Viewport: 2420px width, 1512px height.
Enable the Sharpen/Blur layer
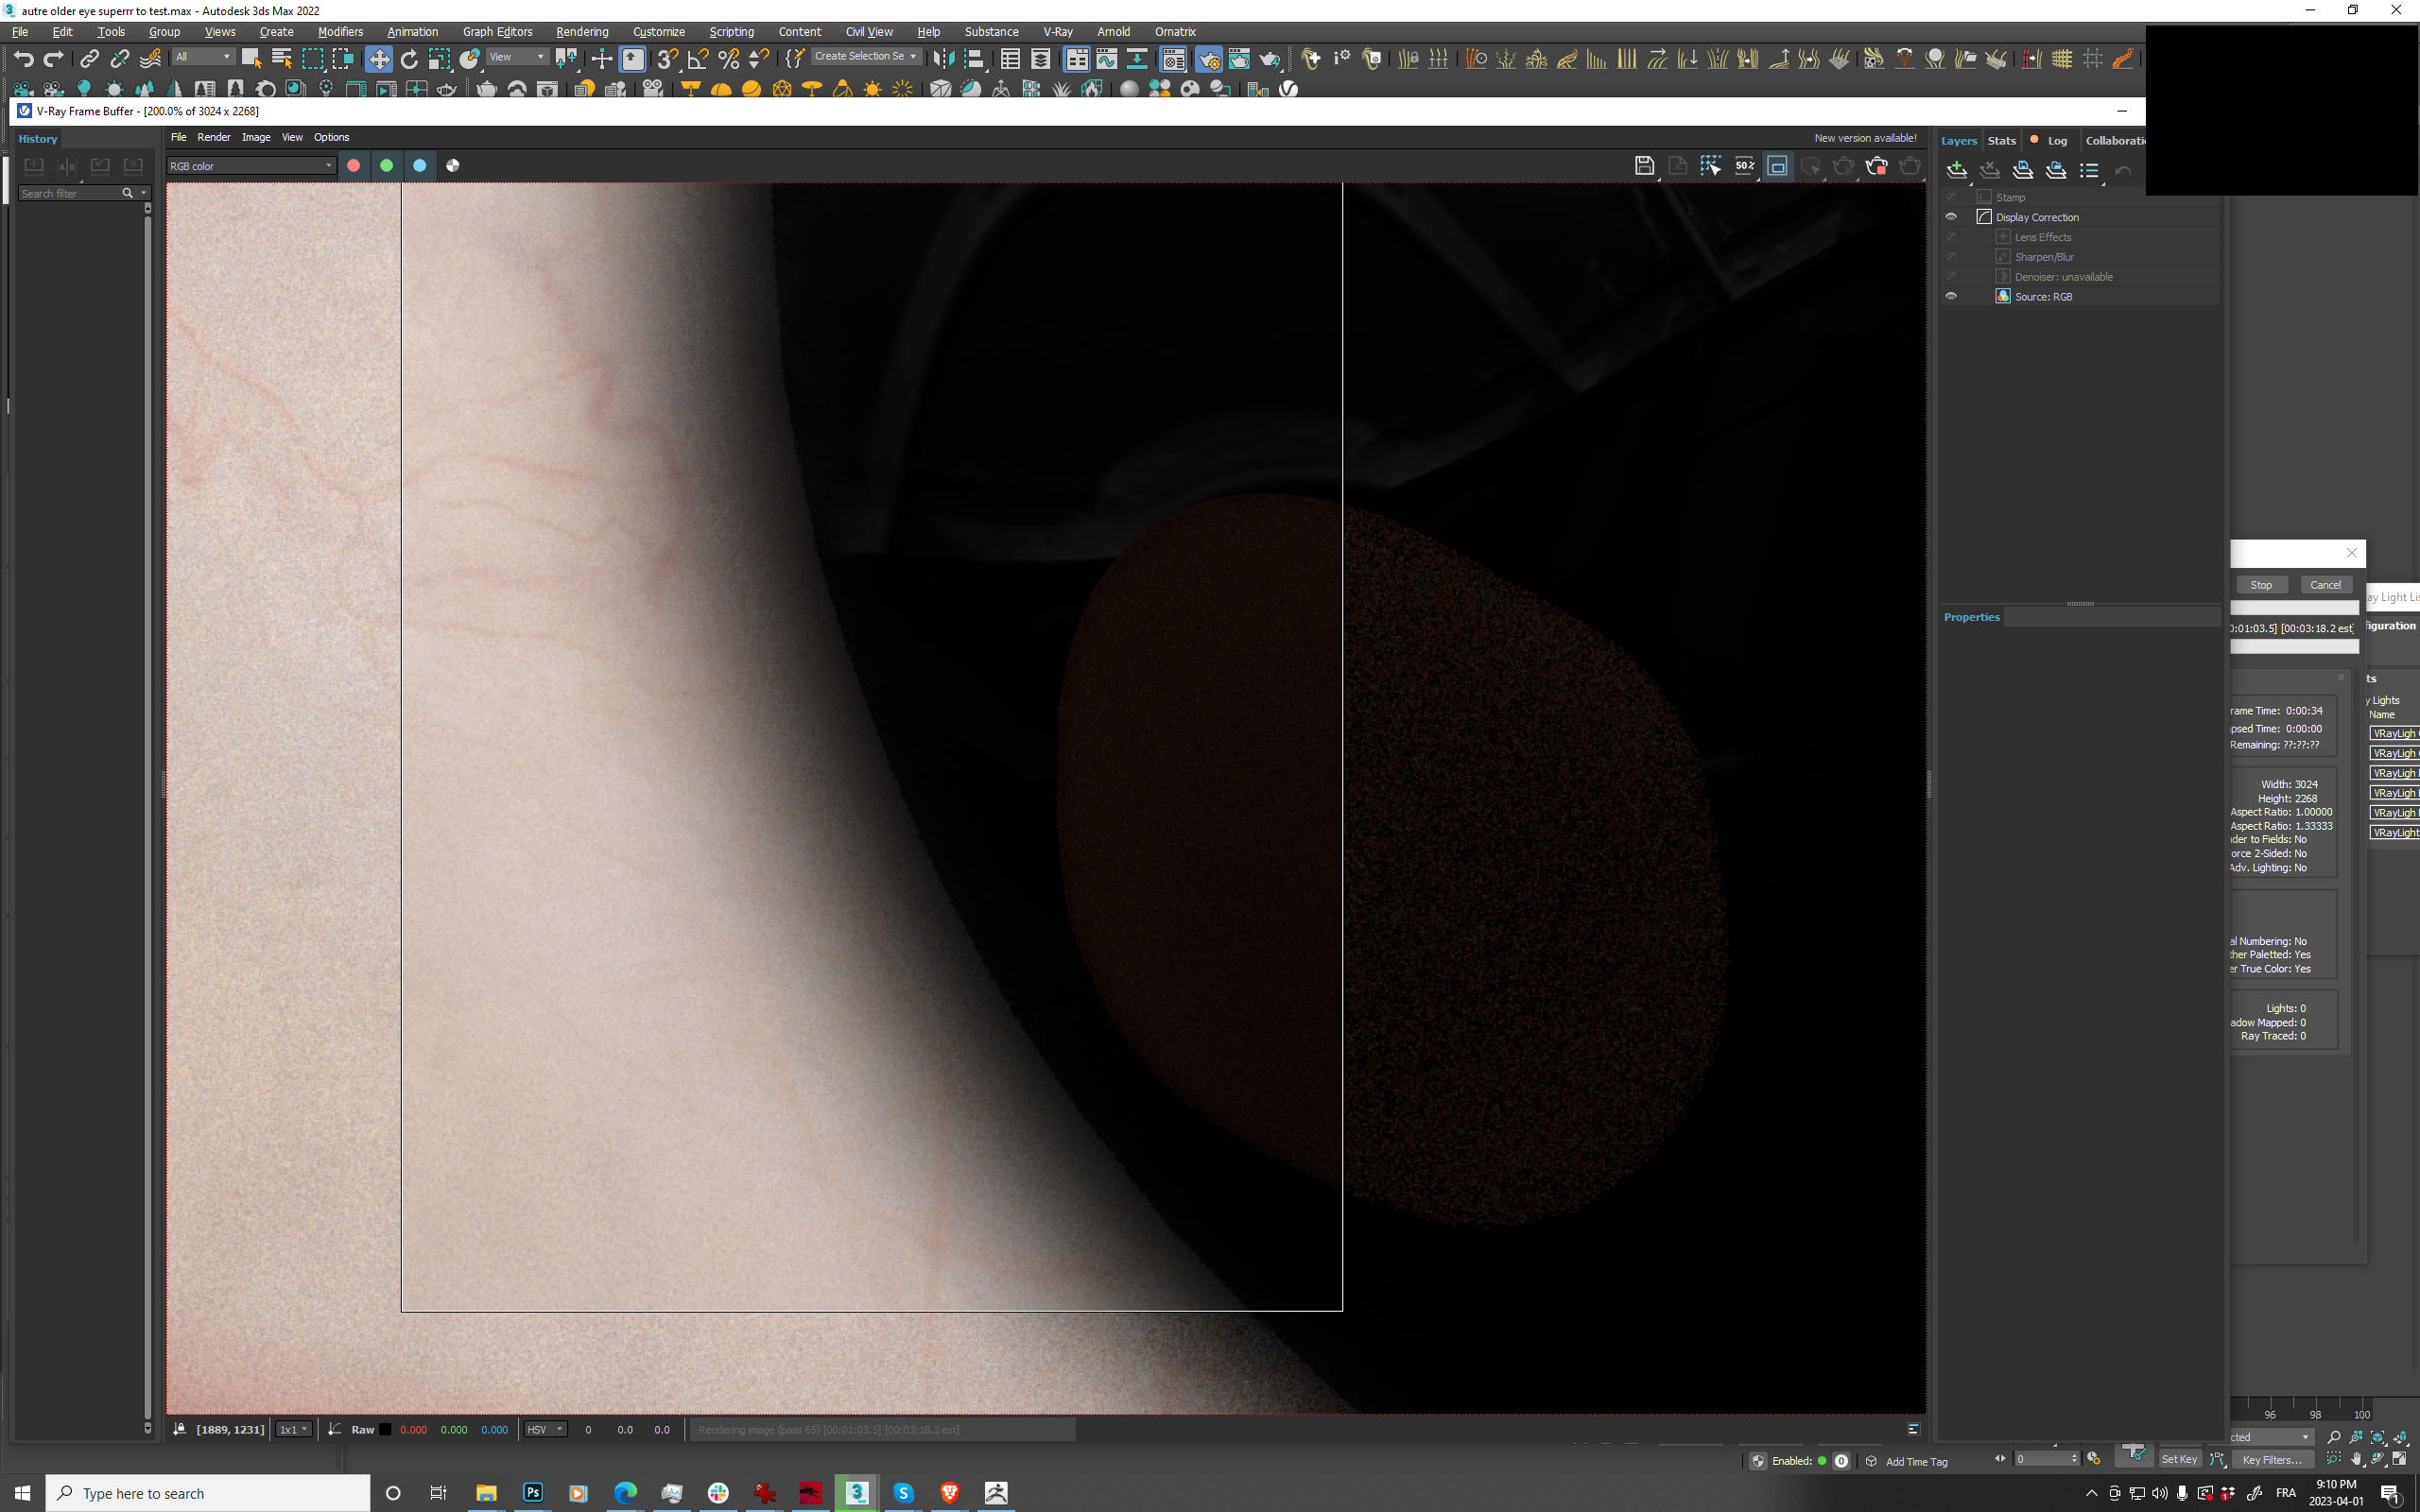pos(1950,257)
